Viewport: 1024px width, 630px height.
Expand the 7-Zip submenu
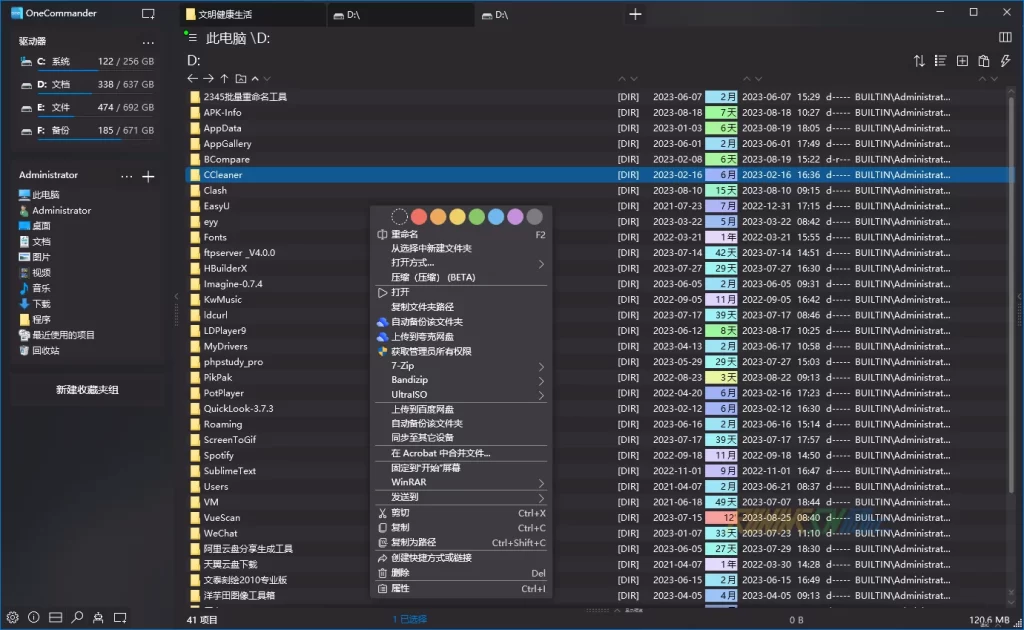tap(460, 367)
